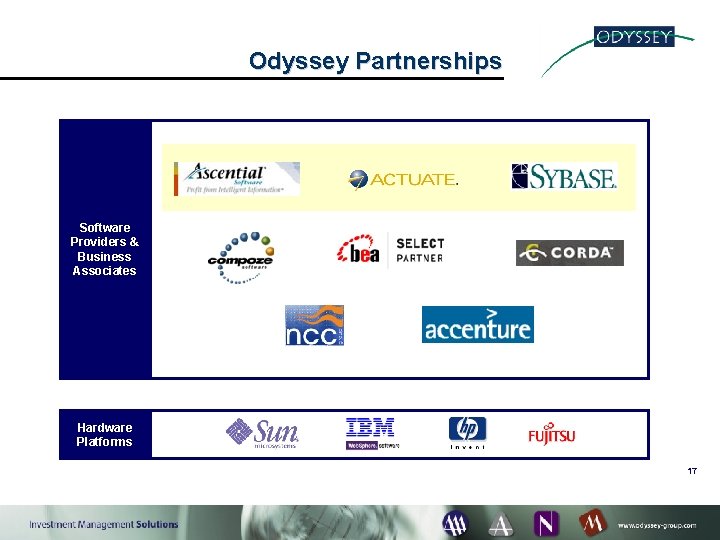Select the Accenture logo
Screen dimensions: 720x540
[x=478, y=324]
